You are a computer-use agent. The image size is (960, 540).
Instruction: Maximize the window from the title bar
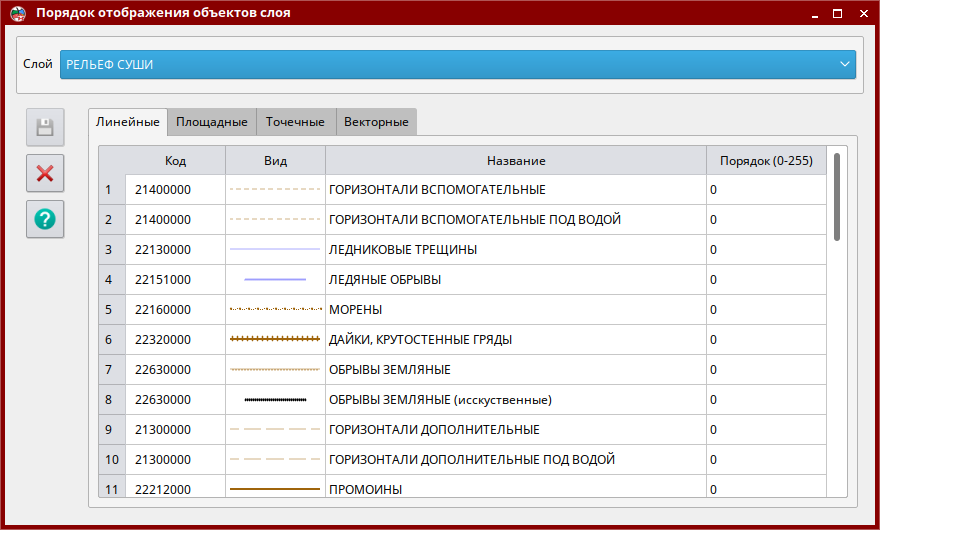[x=837, y=13]
